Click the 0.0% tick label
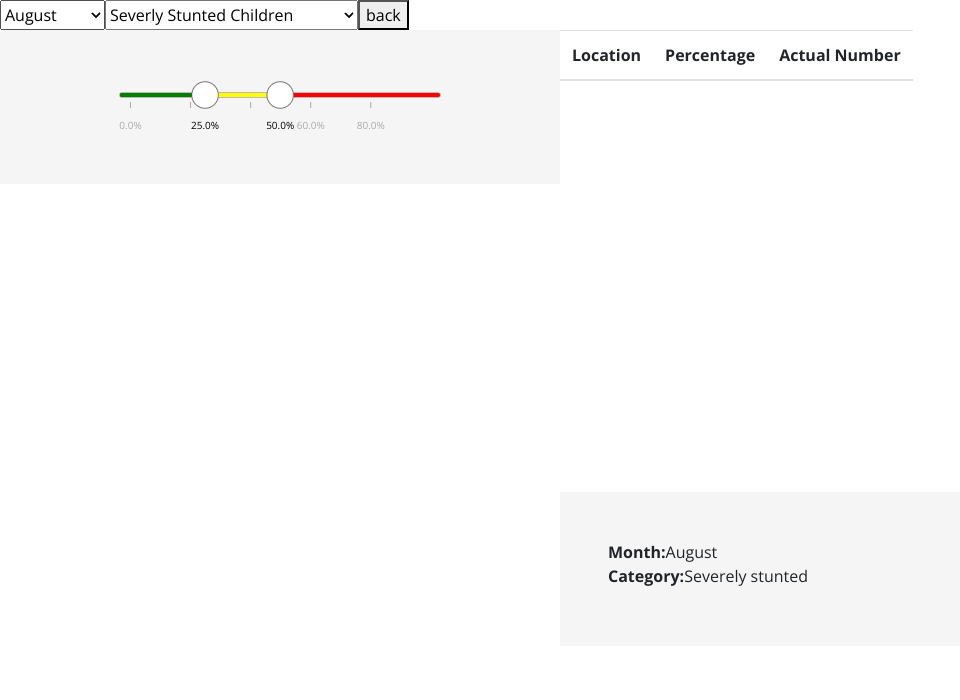 130,126
